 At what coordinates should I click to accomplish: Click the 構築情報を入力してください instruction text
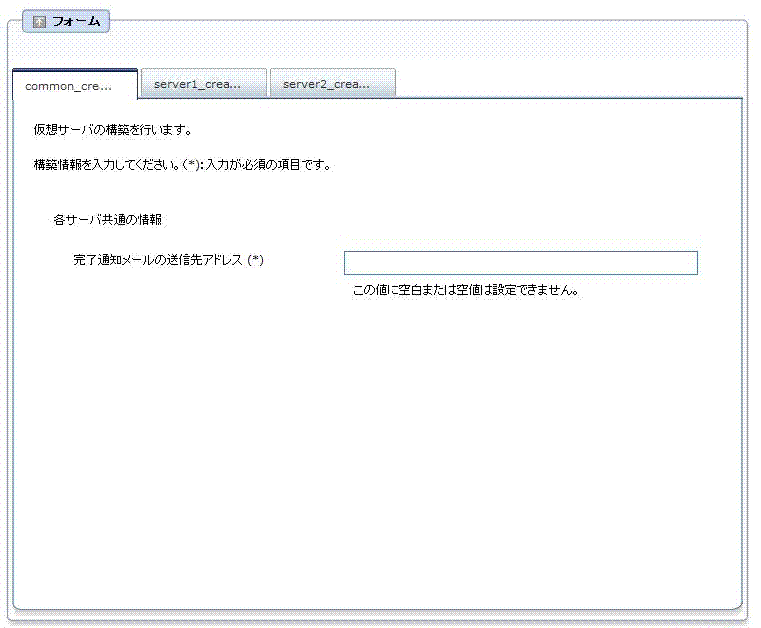(182, 165)
